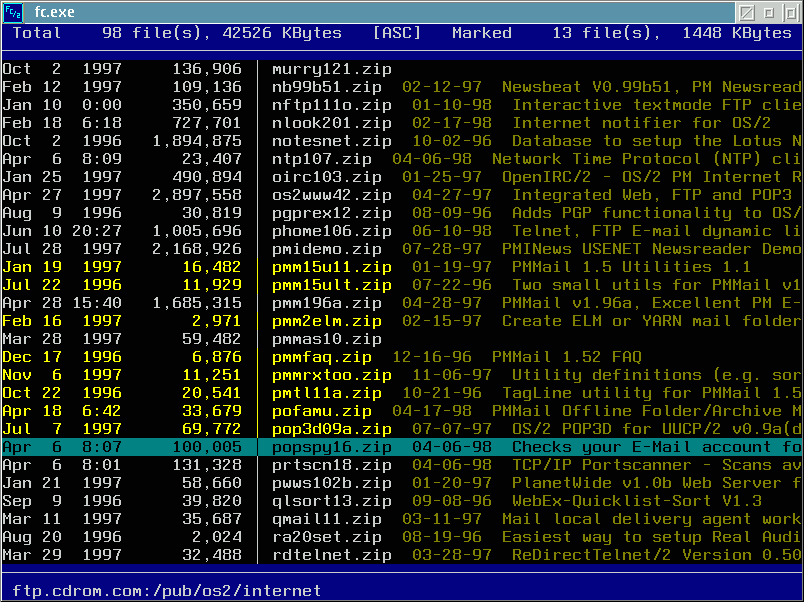Select marked file pmm15ult.zip
The height and width of the screenshot is (602, 804).
coord(332,285)
